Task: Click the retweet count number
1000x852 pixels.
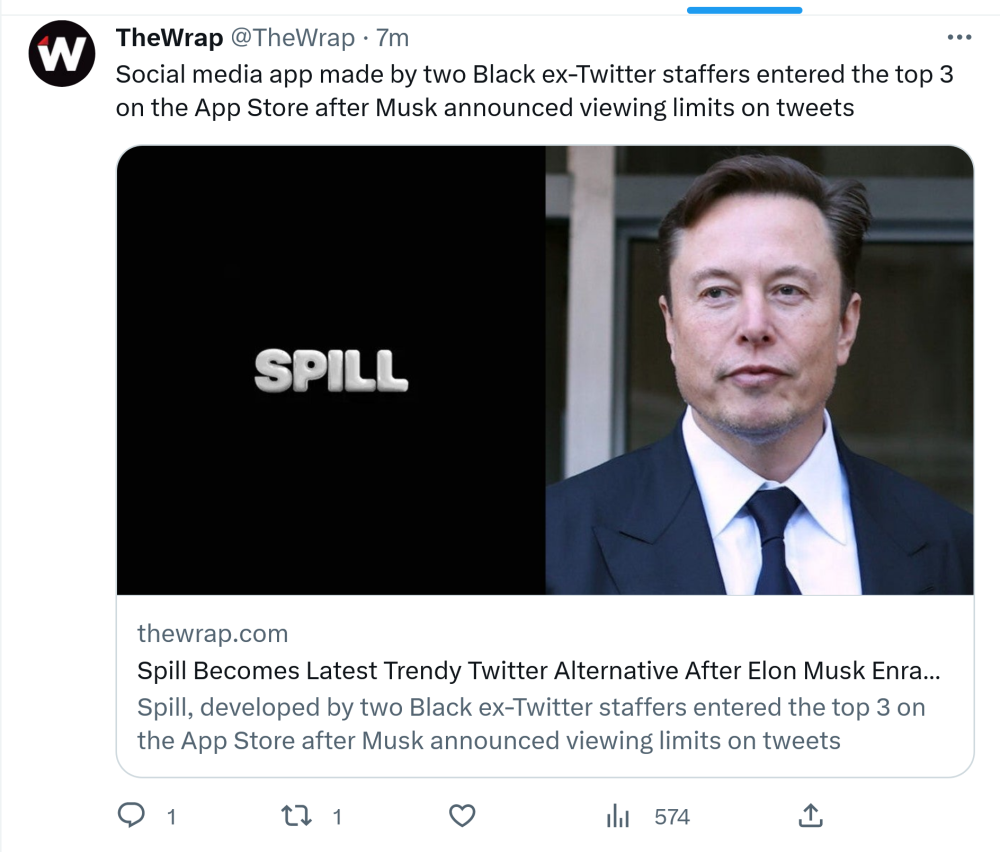Action: [337, 817]
